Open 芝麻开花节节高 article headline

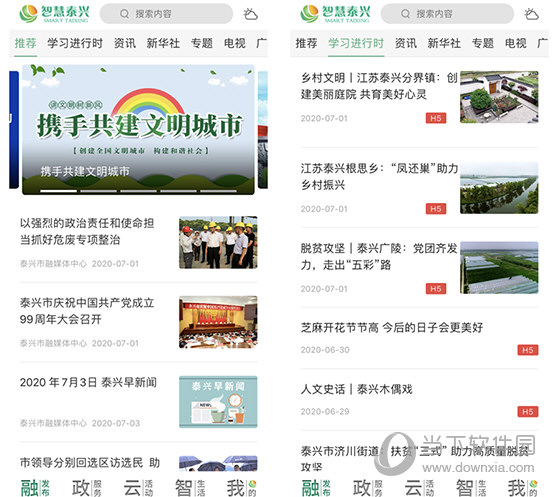pyautogui.click(x=391, y=327)
